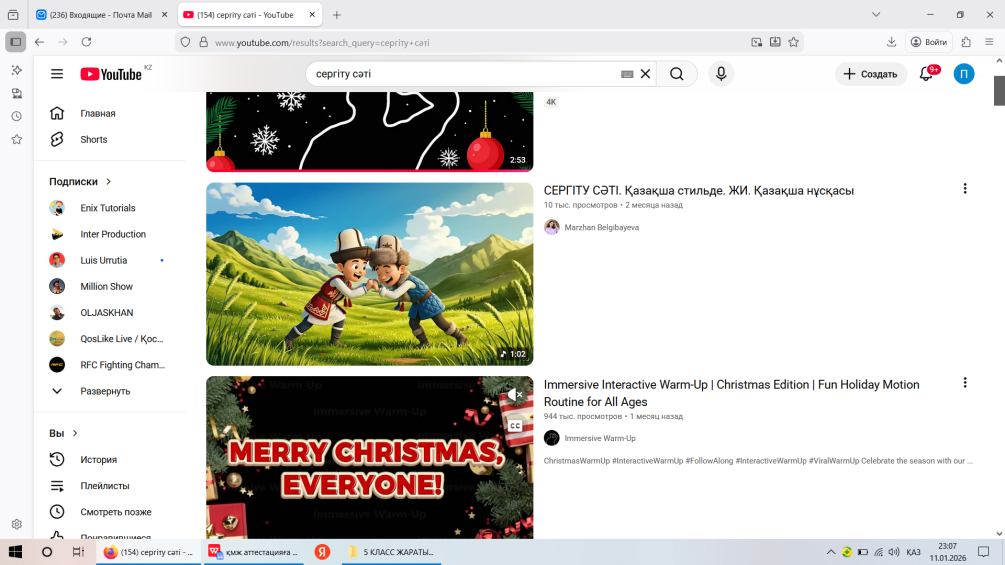This screenshot has height=565, width=1005.
Task: Open Enix Tutorials channel
Action: (109, 208)
